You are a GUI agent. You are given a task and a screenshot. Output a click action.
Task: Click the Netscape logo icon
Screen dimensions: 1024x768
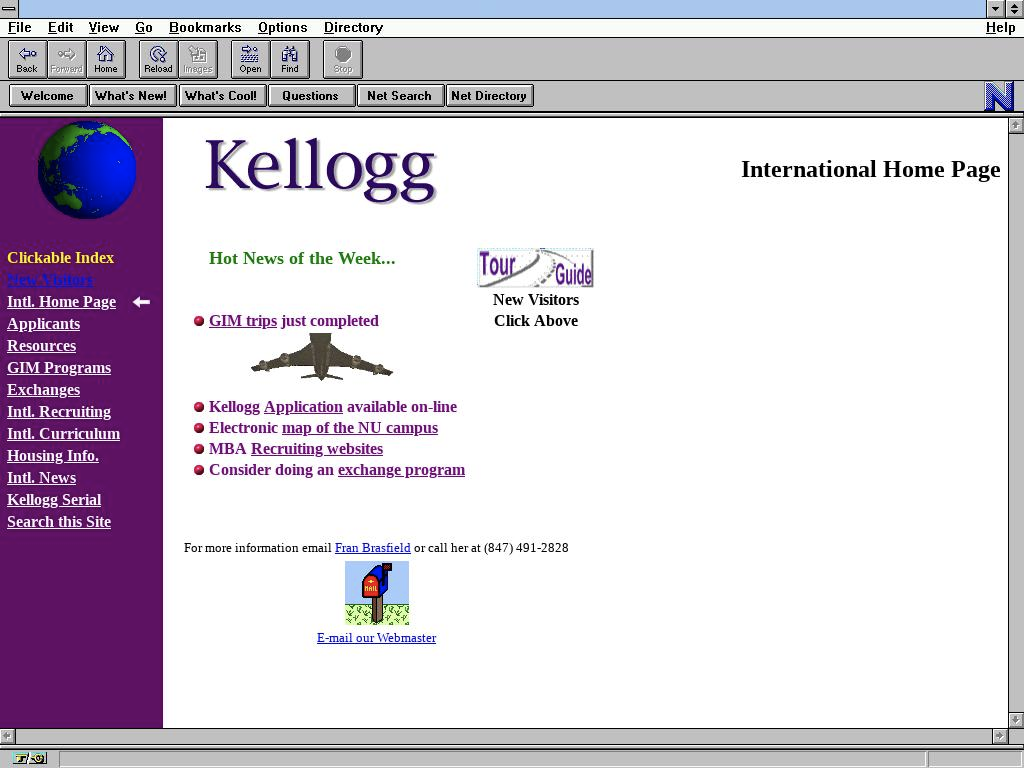pos(999,96)
